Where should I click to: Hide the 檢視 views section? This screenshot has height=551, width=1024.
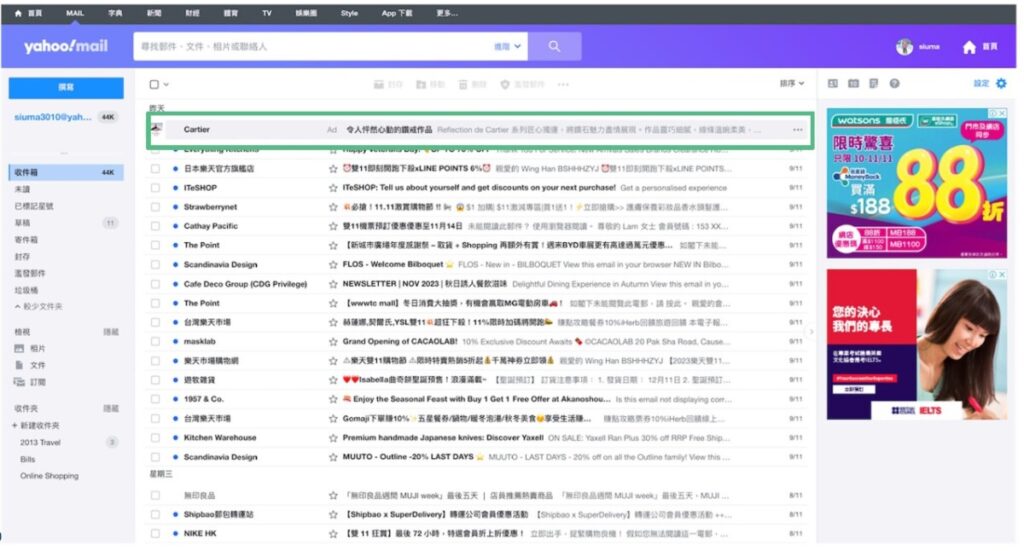[111, 332]
